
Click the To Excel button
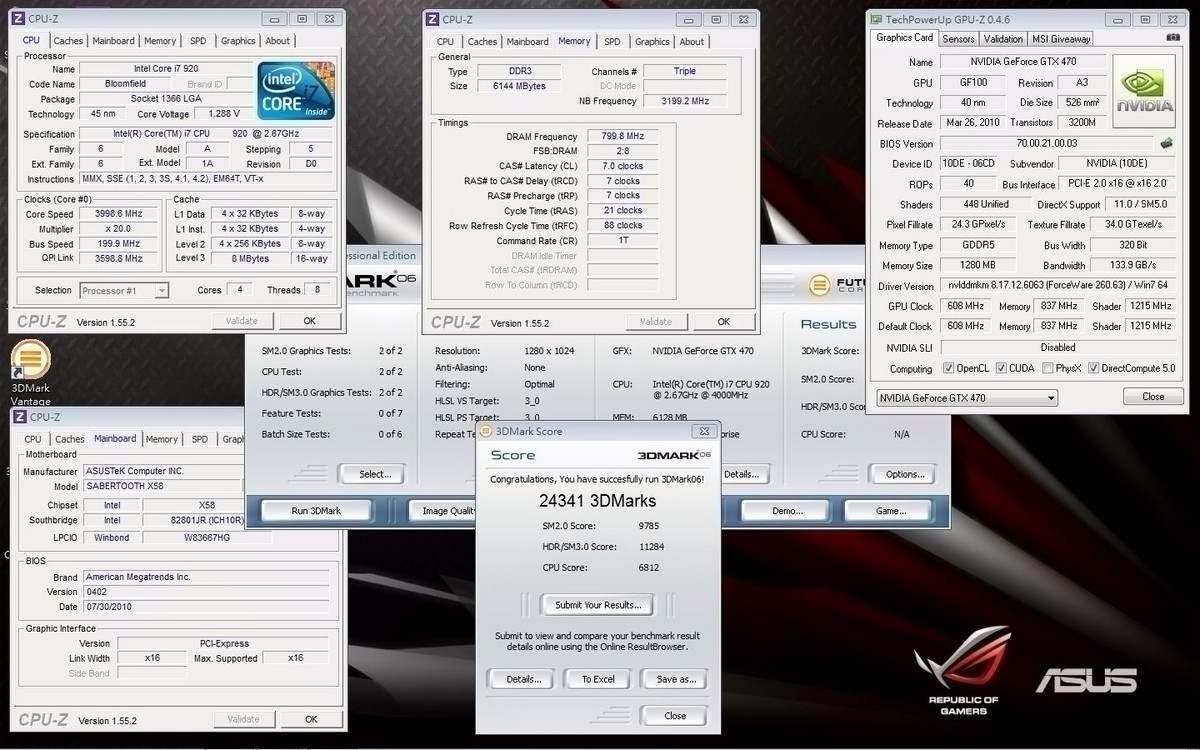click(598, 679)
